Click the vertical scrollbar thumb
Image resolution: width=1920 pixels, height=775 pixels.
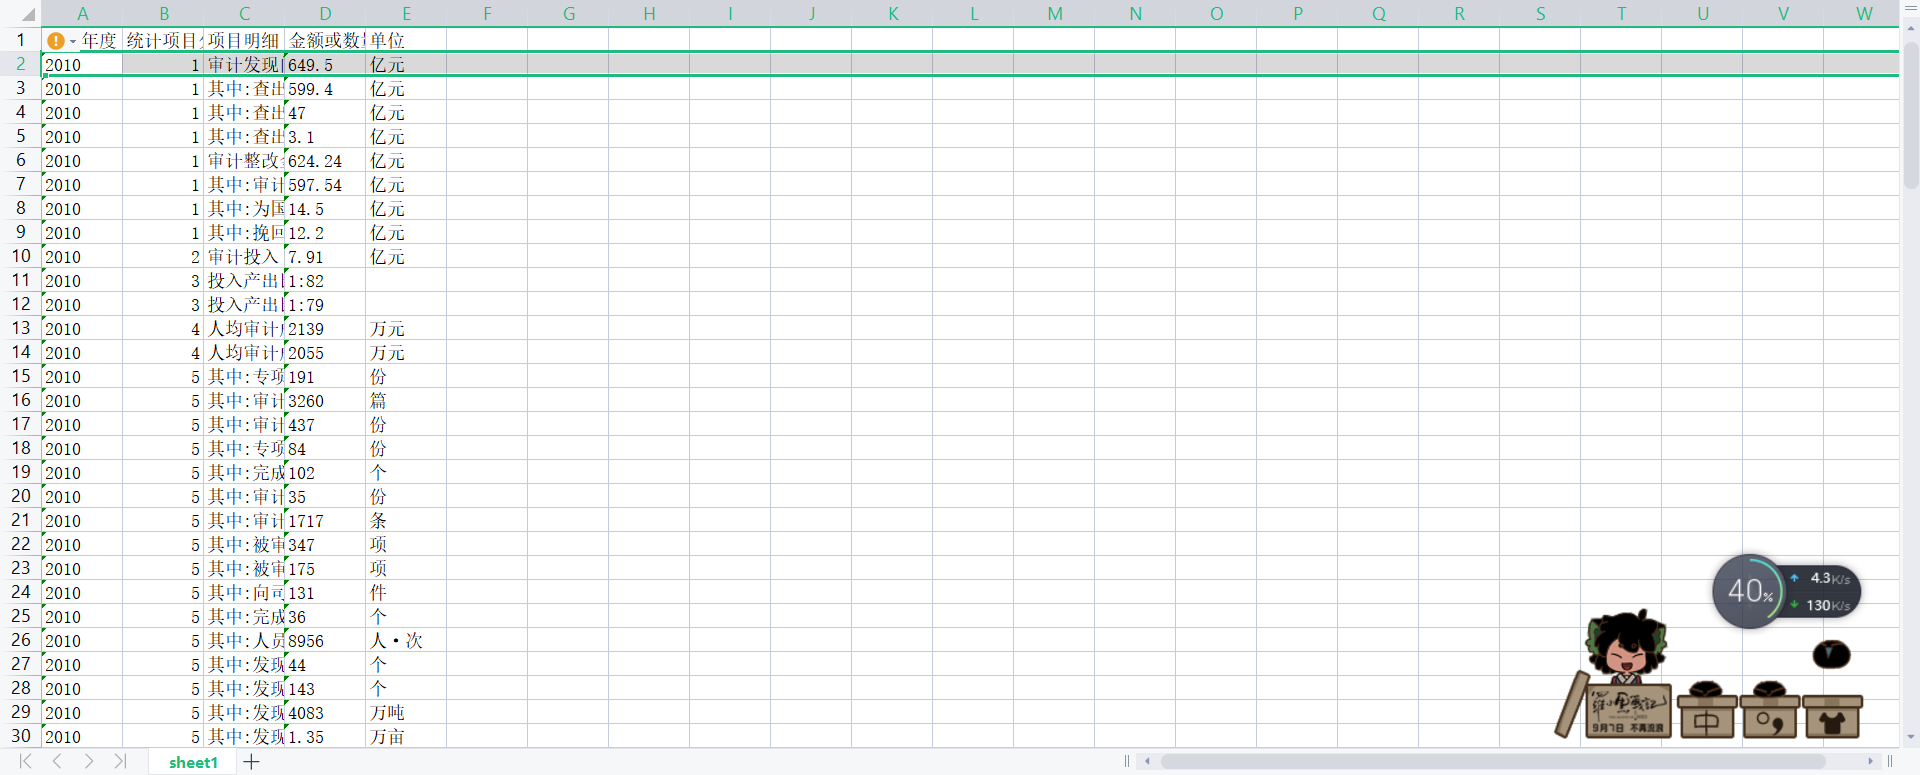coord(1911,115)
